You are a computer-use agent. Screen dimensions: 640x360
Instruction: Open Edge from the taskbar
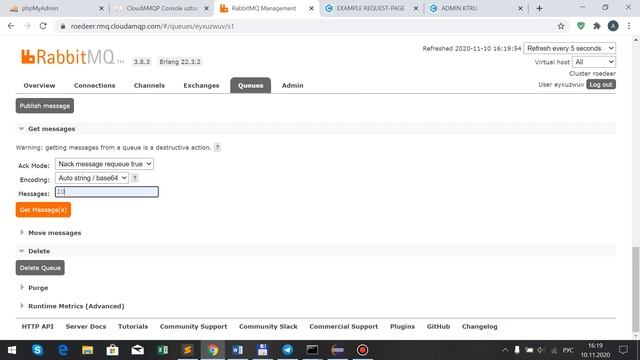point(62,350)
